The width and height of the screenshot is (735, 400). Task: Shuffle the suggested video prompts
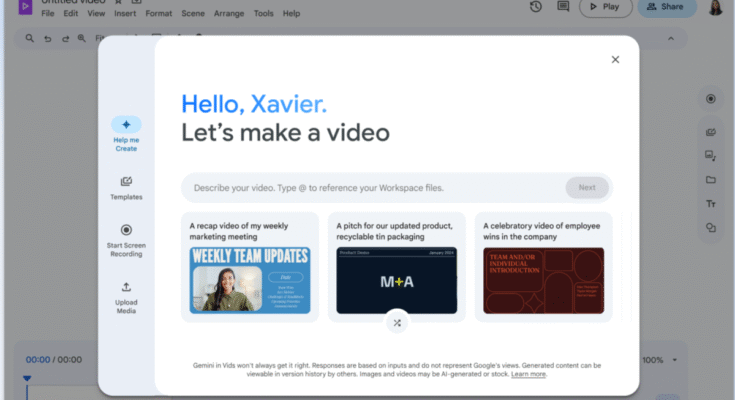(x=397, y=322)
